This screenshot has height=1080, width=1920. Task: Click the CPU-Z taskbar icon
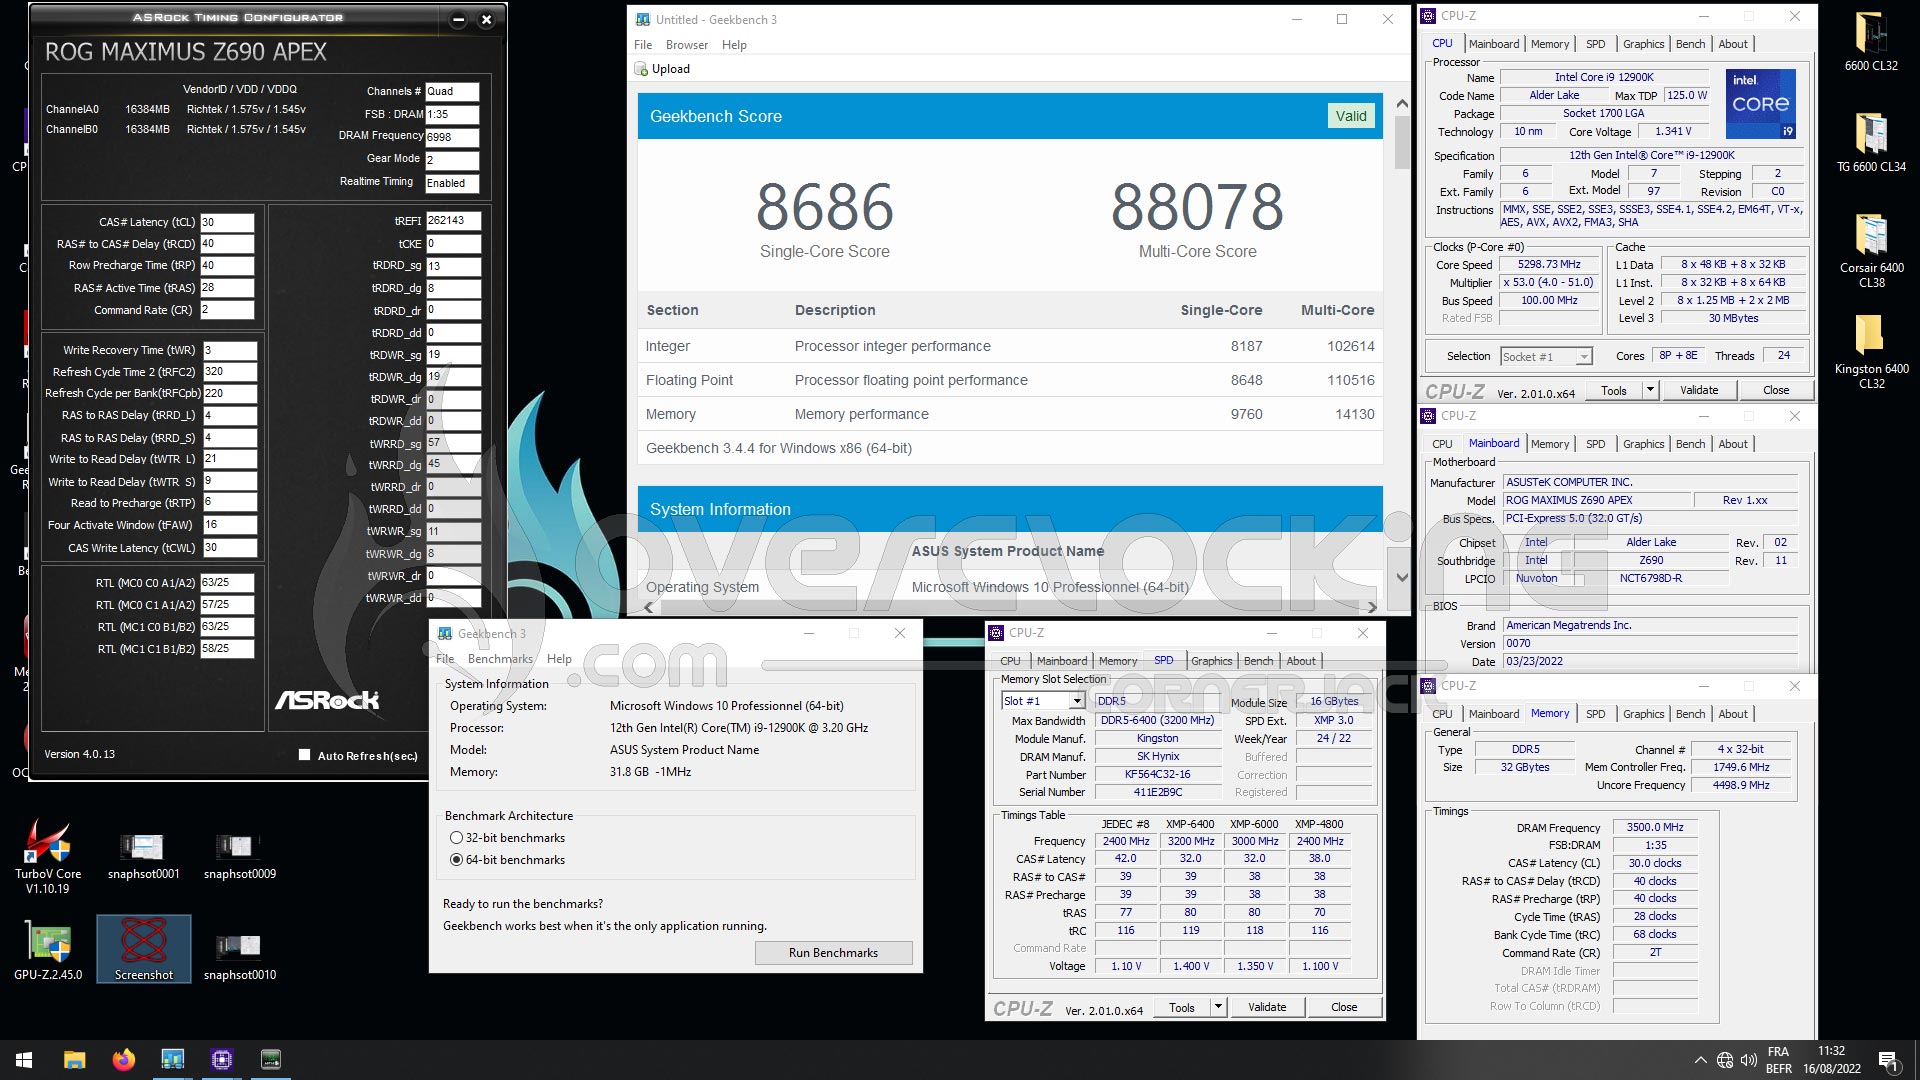[222, 1060]
